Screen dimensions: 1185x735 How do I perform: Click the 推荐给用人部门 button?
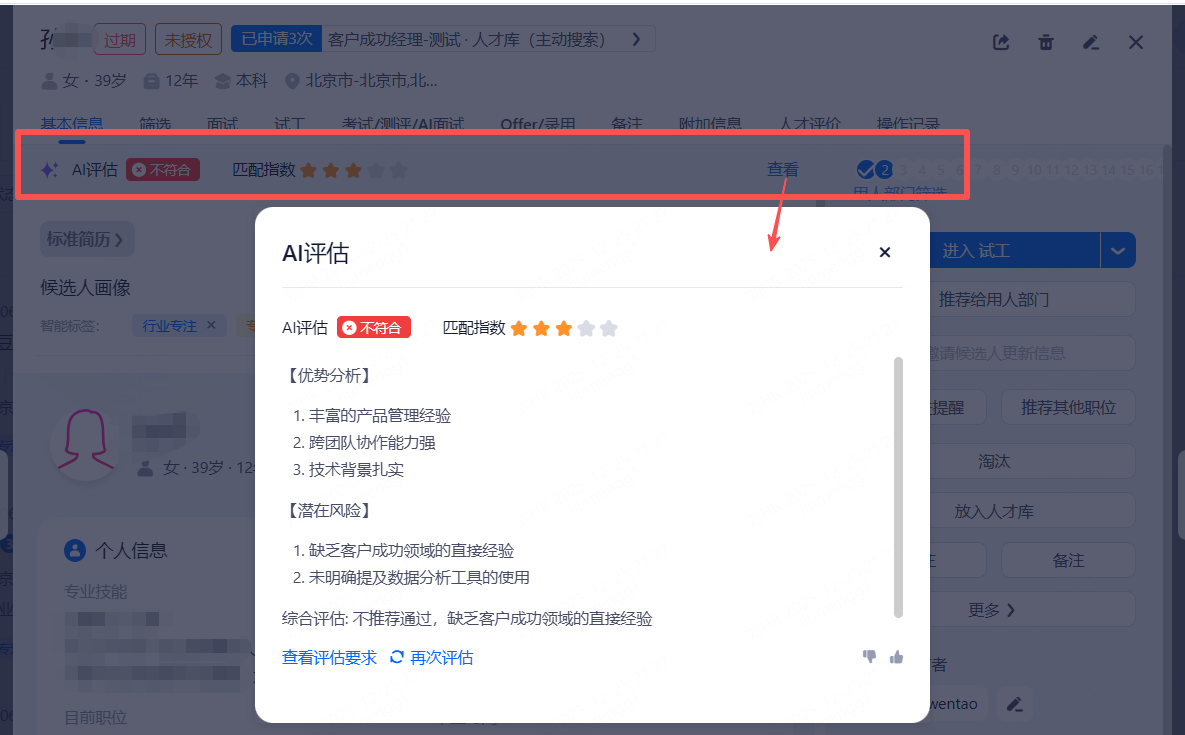click(x=1032, y=300)
